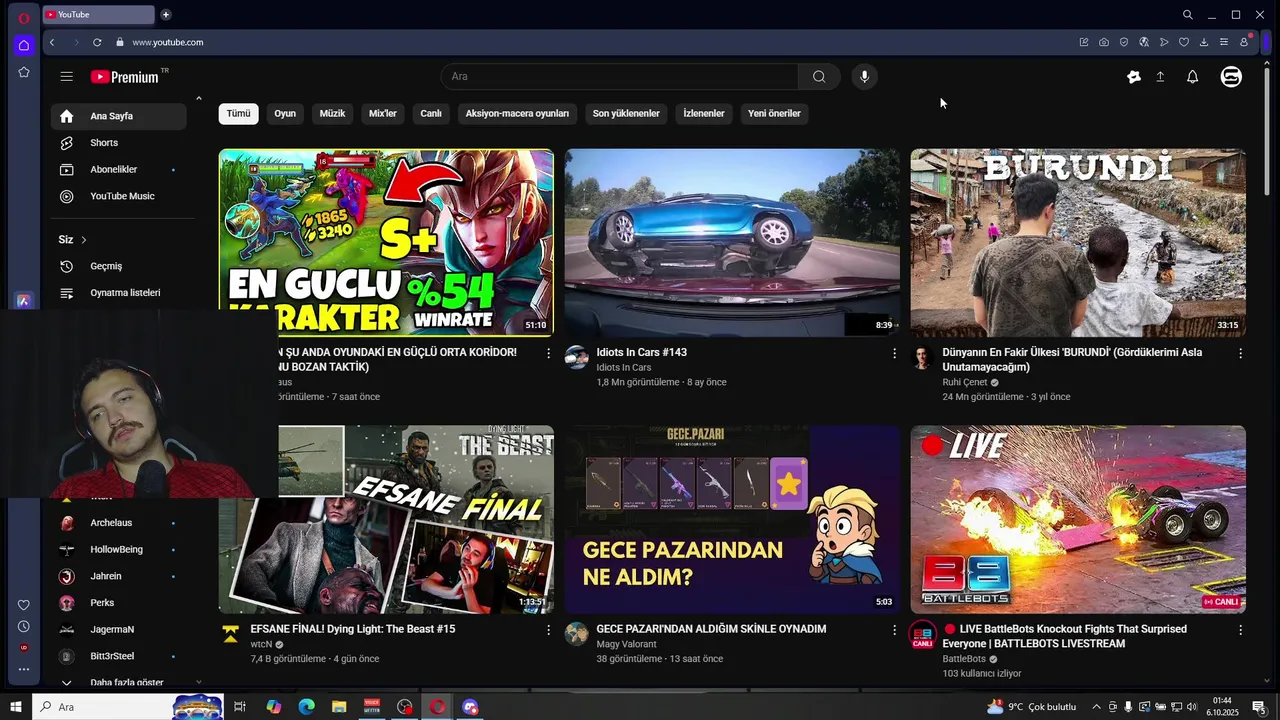The width and height of the screenshot is (1280, 720).
Task: Open YouTube Music in sidebar
Action: click(x=119, y=197)
